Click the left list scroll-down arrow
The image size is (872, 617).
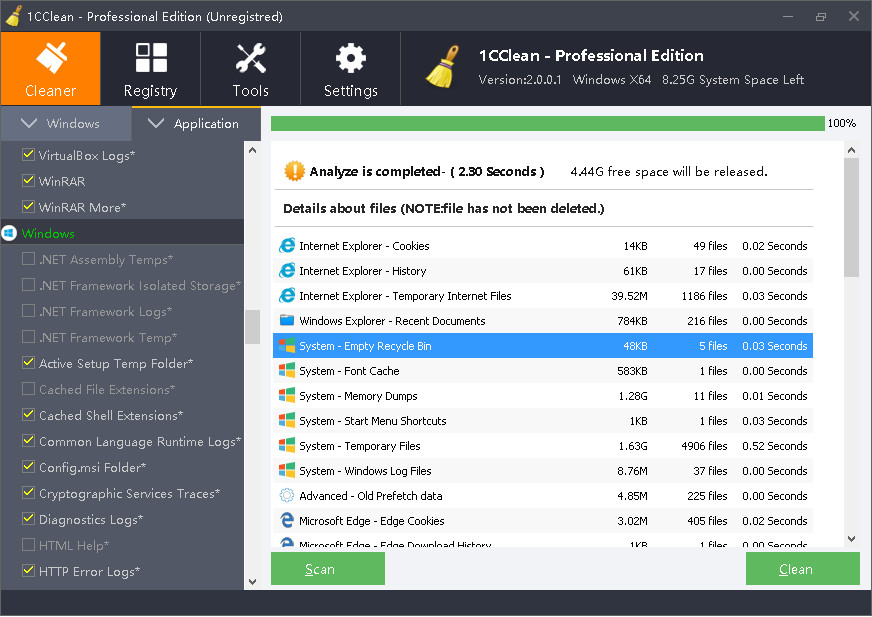tap(252, 581)
